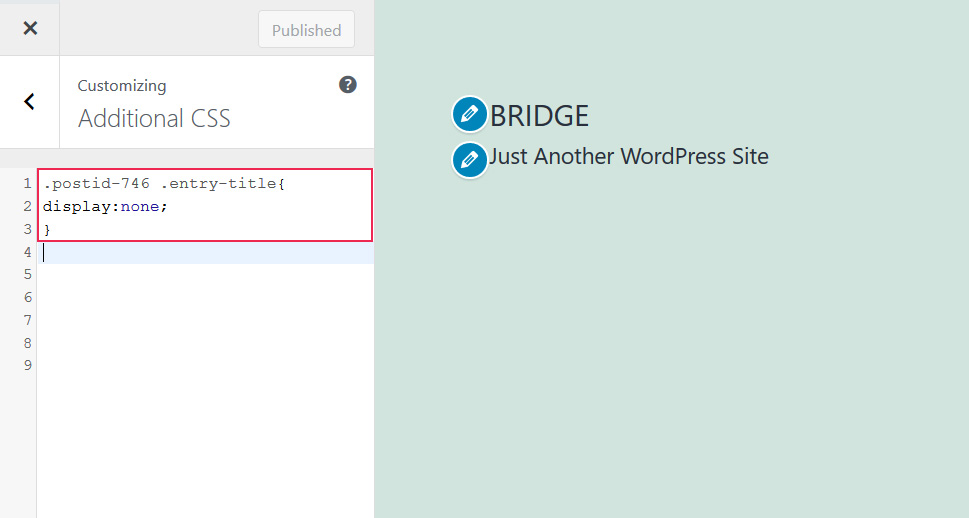Click the Just Another WordPress Site tagline
This screenshot has width=969, height=518.
coord(628,157)
